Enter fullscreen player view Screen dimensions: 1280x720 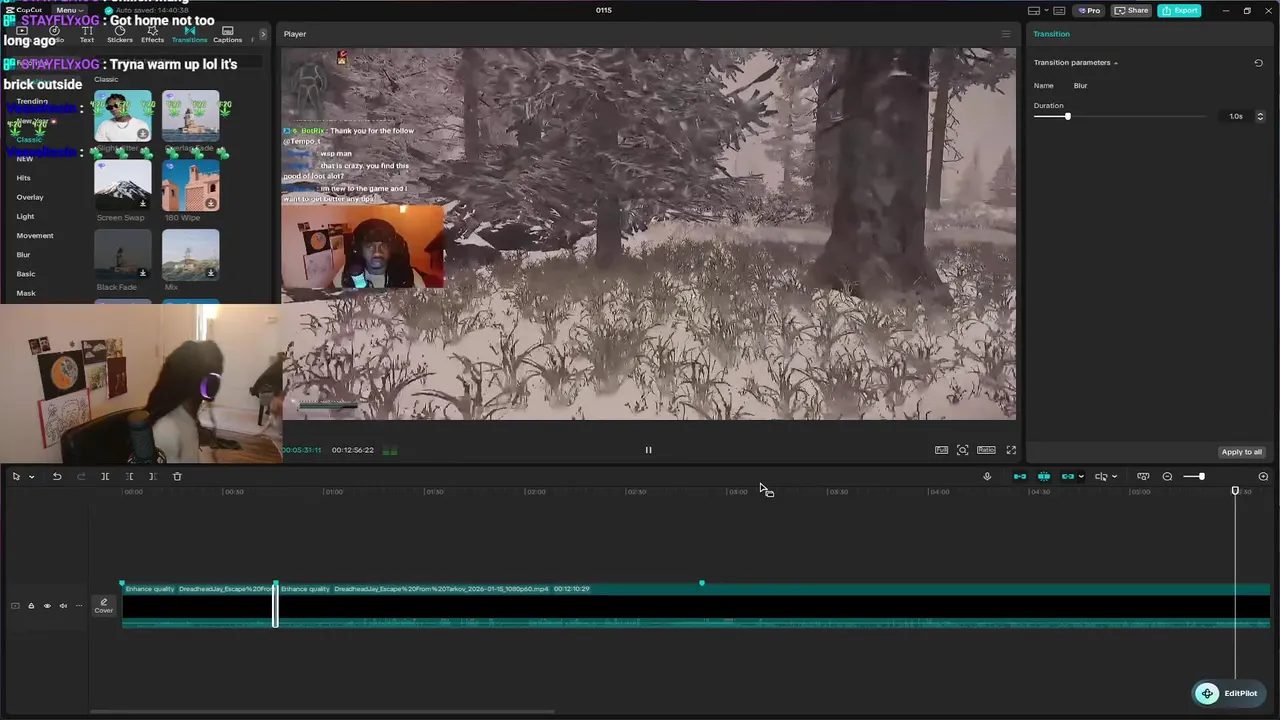[x=1011, y=450]
